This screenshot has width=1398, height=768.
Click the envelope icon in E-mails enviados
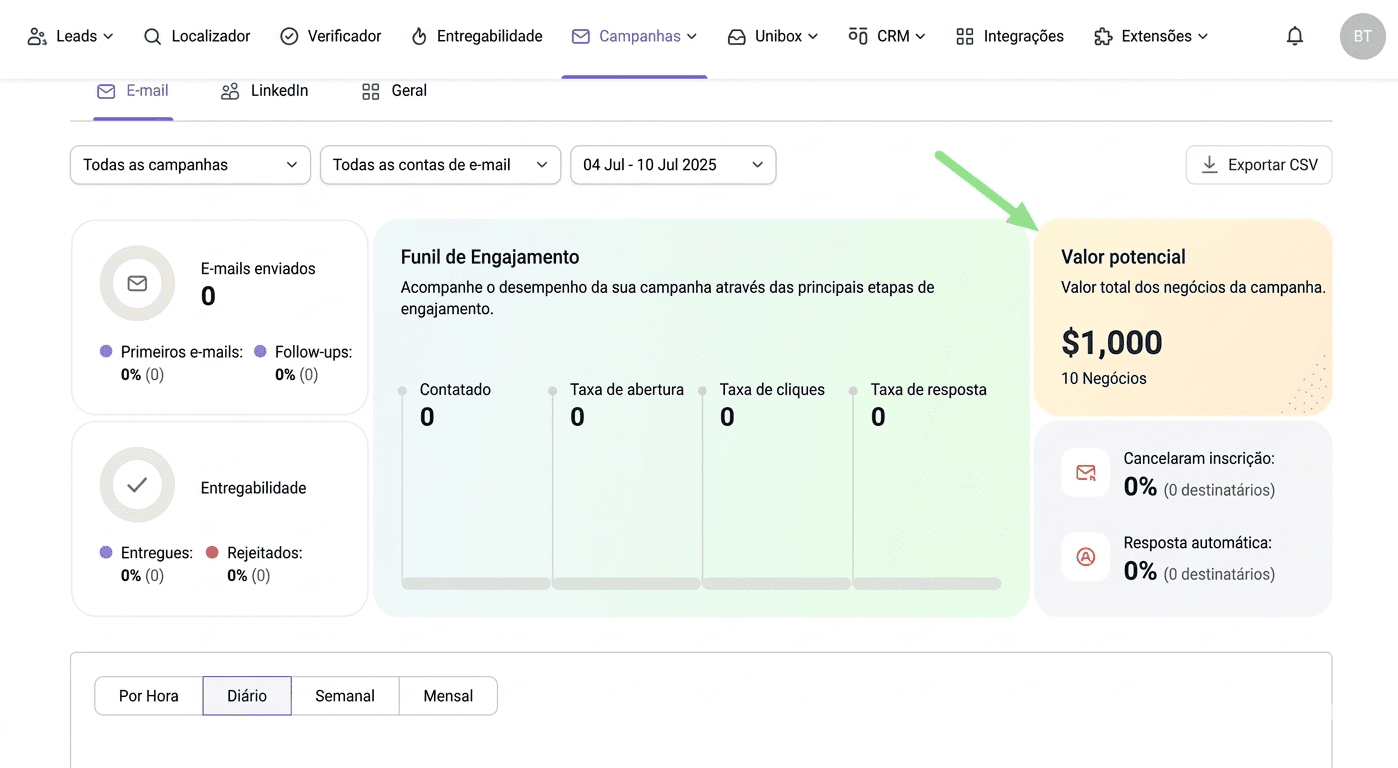tap(137, 284)
